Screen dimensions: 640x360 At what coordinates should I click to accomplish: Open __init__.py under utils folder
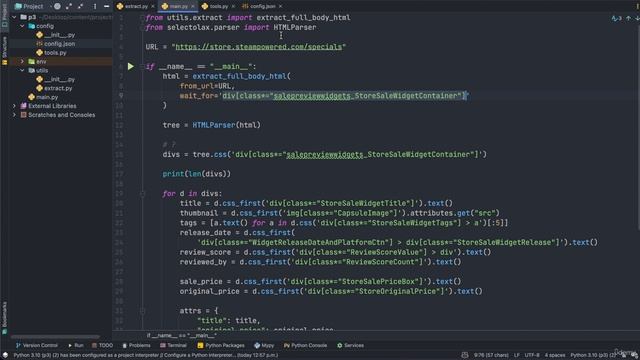click(56, 80)
